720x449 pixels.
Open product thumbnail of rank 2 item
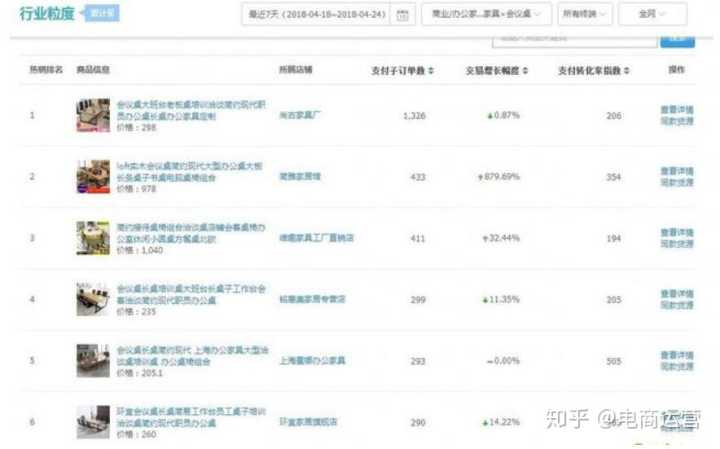tap(93, 177)
